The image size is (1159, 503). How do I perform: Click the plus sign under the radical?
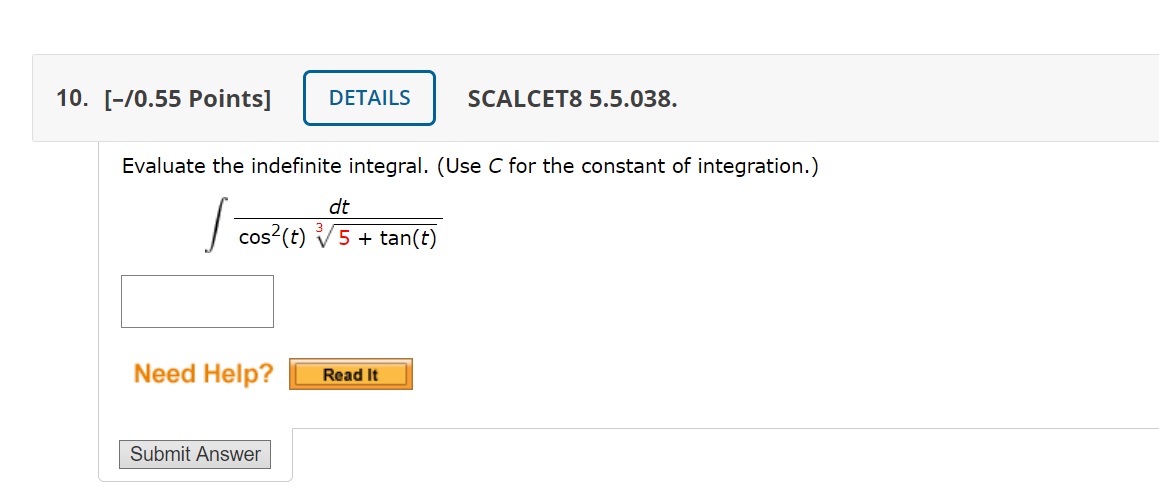(x=366, y=240)
